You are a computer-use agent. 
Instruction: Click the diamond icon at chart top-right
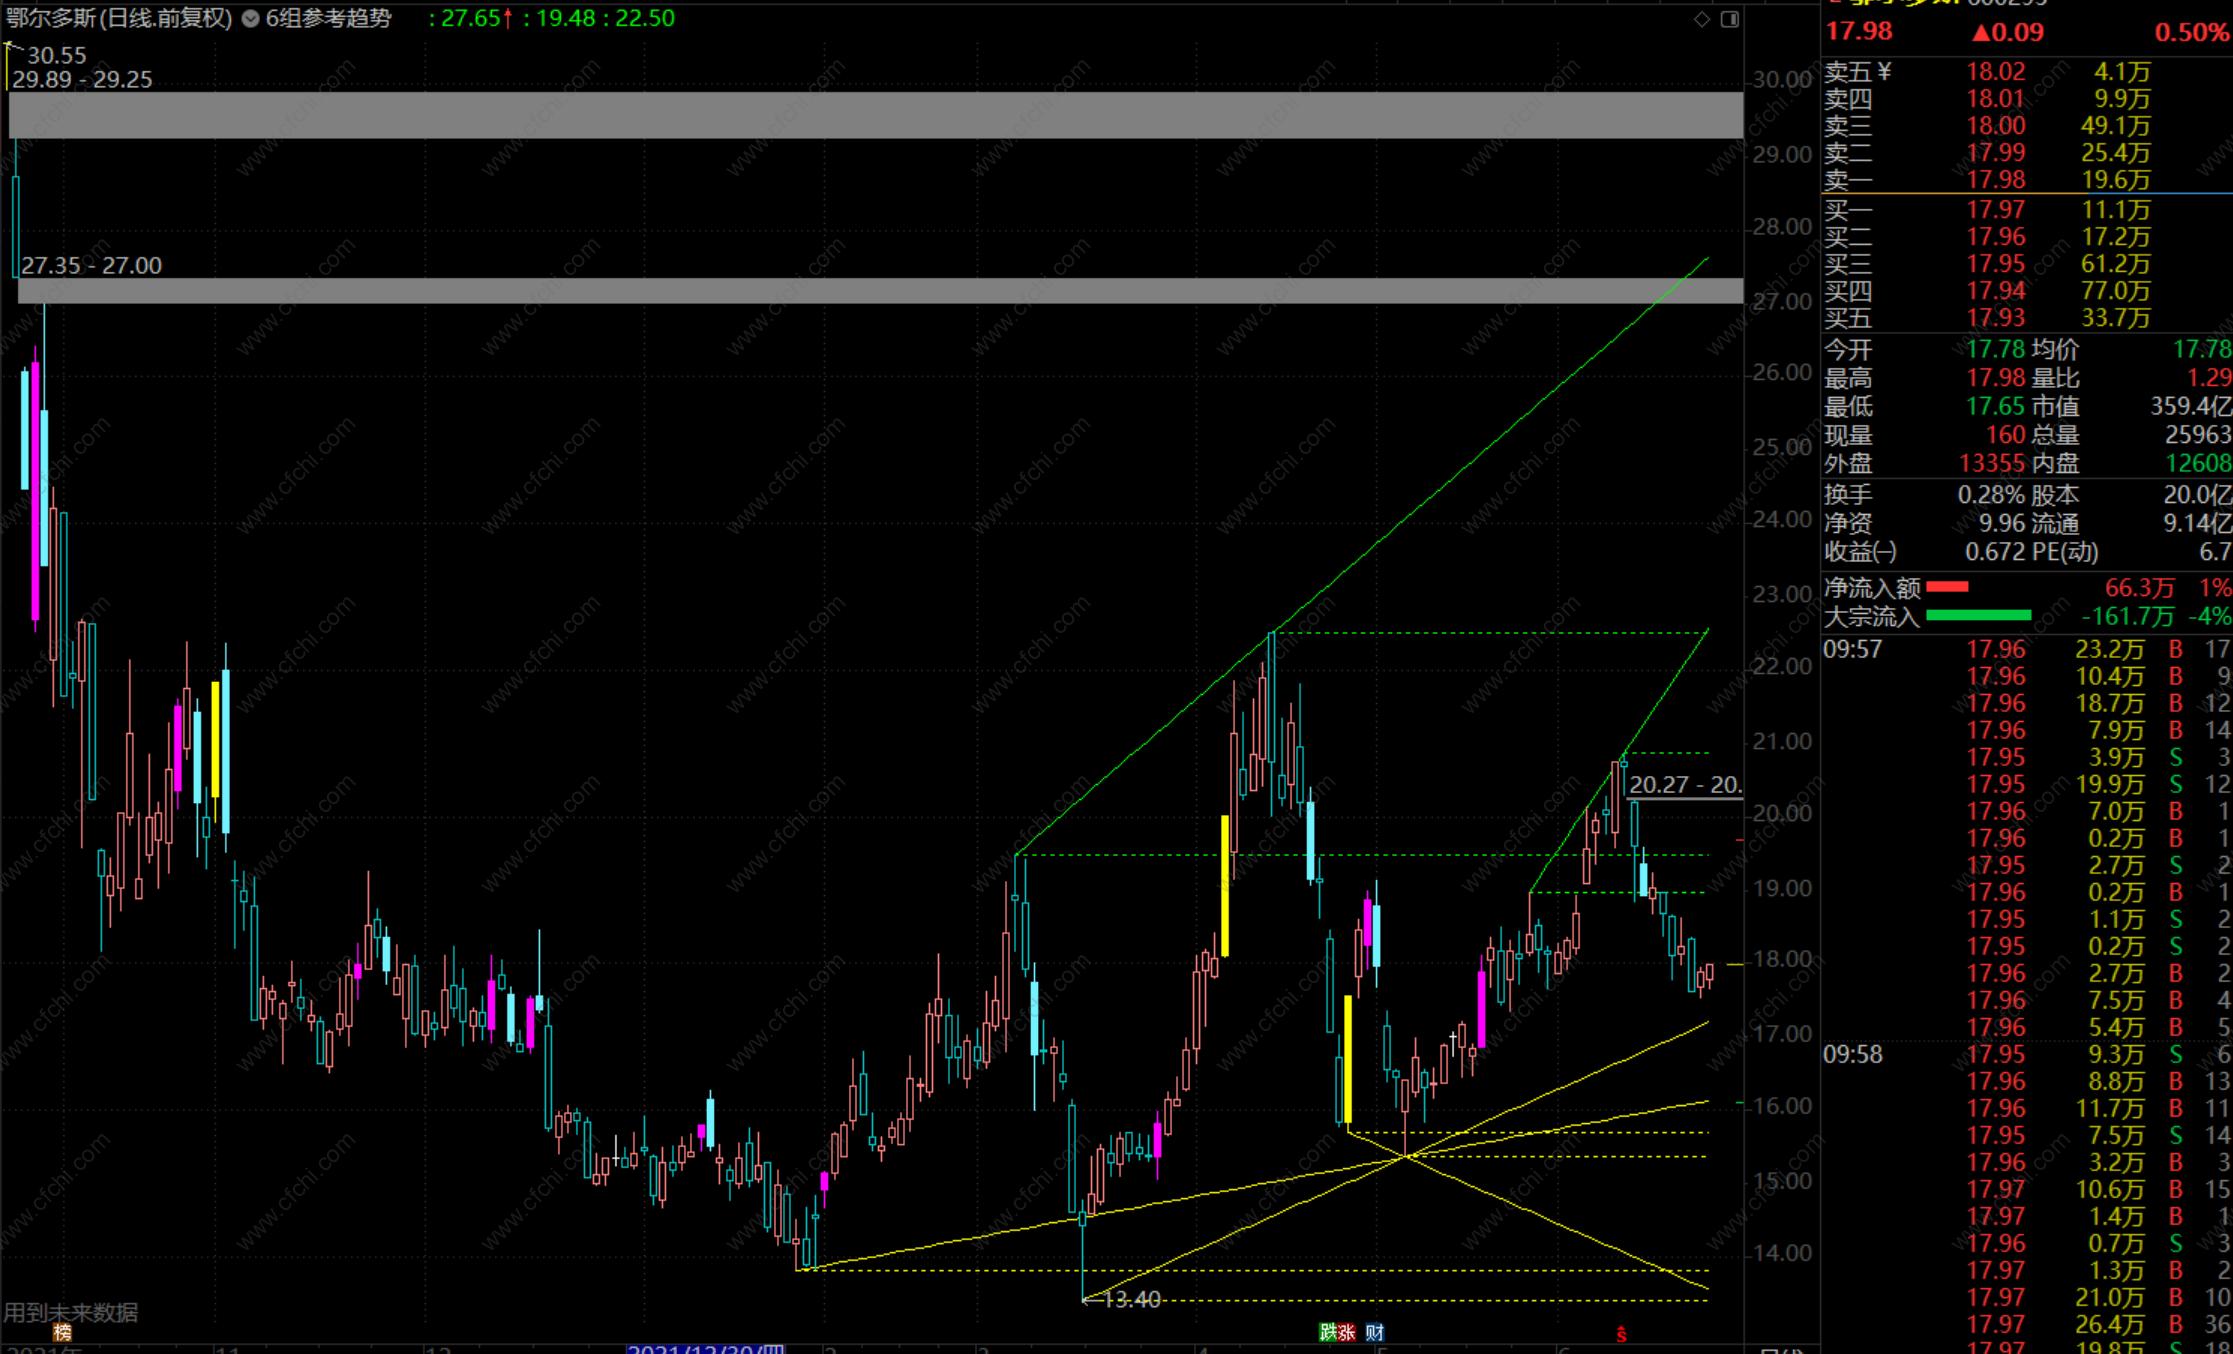1701,19
